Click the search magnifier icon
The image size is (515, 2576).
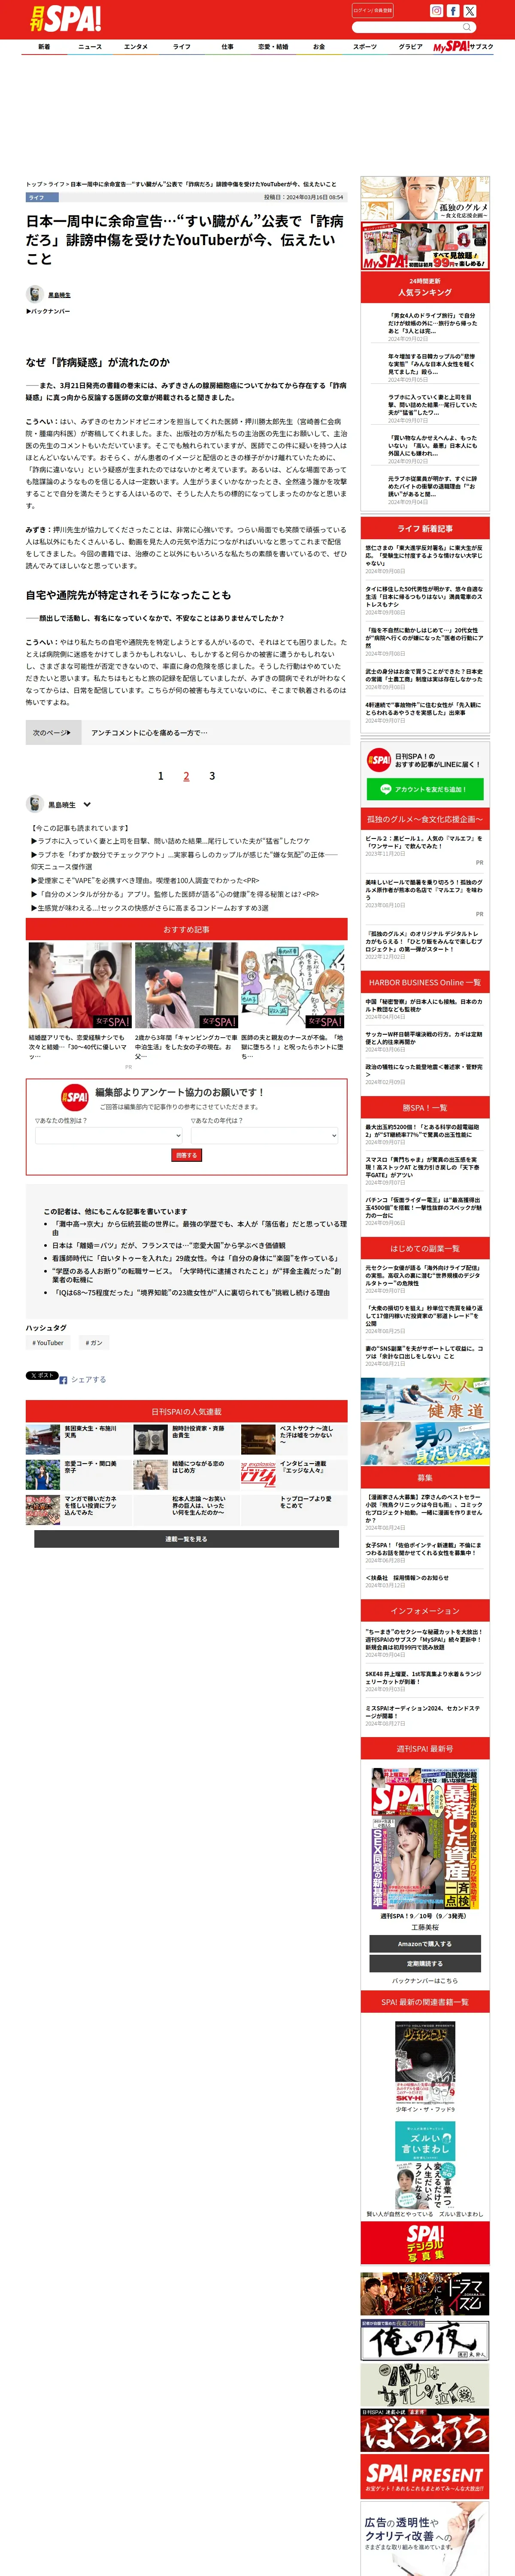click(x=467, y=27)
